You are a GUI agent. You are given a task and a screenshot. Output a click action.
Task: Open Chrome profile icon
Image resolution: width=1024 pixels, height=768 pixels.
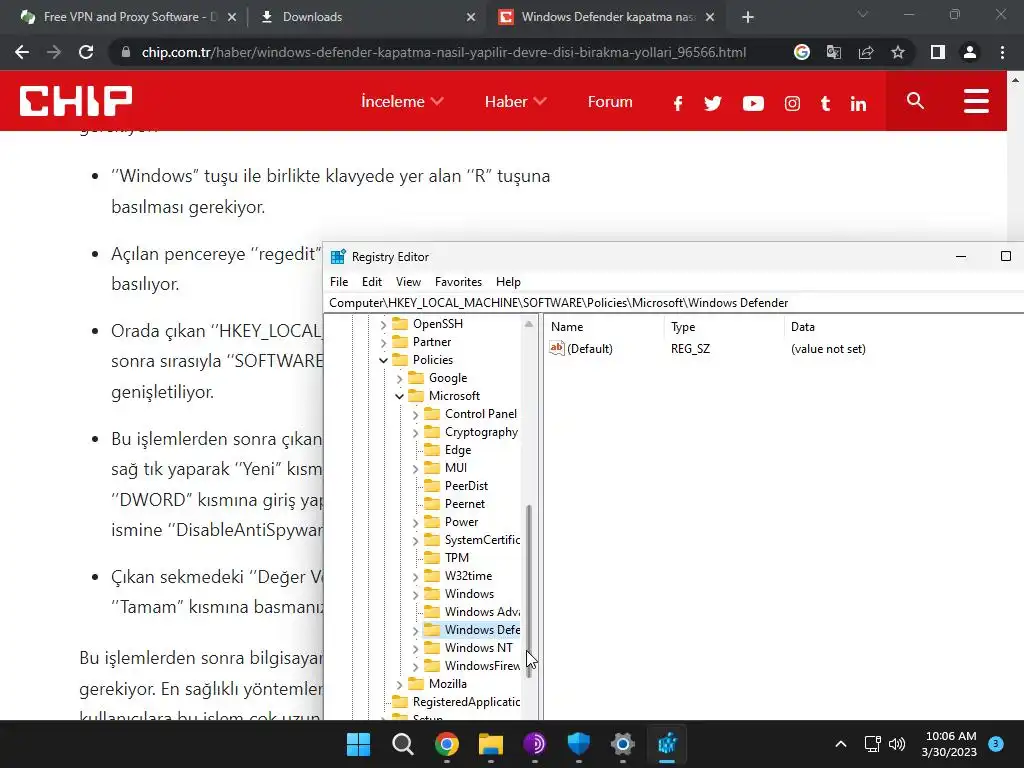(x=970, y=52)
